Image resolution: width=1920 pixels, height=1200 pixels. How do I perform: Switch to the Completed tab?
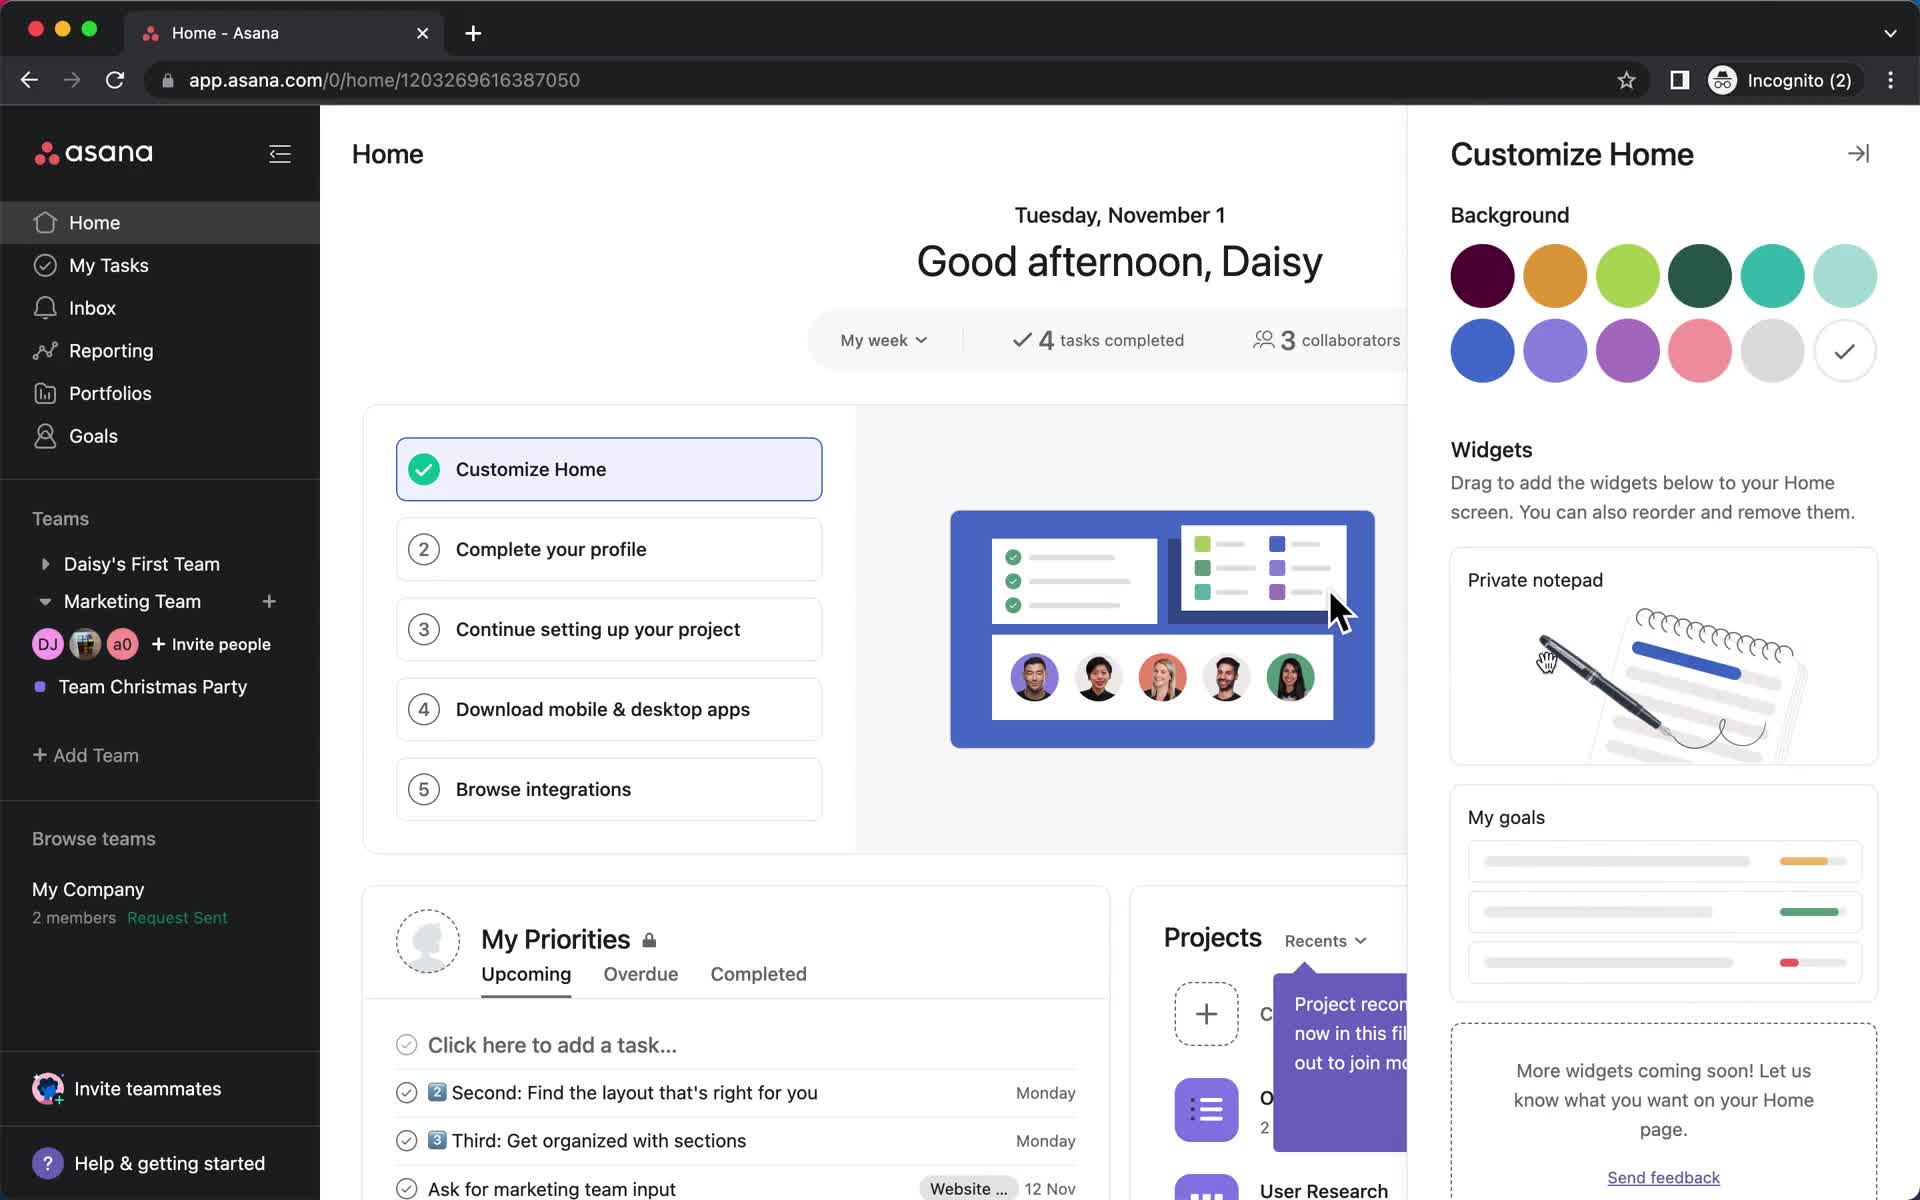pos(758,974)
